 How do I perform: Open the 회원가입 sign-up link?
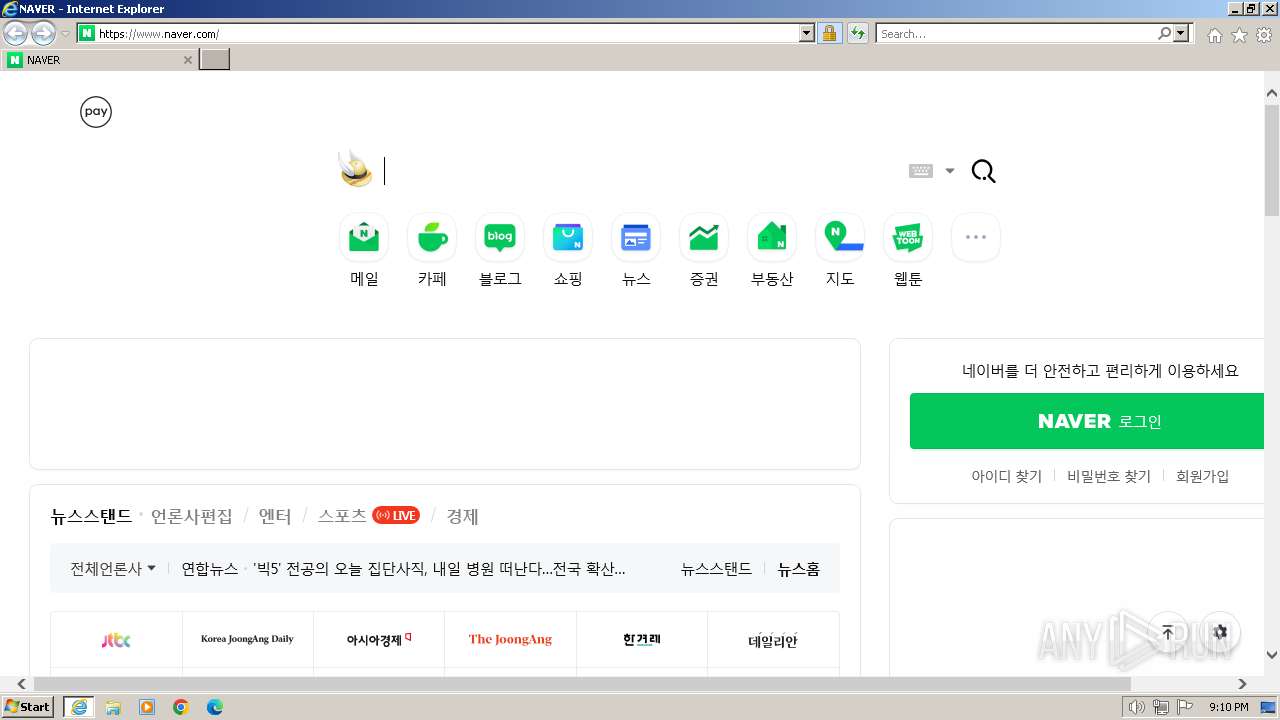point(1202,476)
